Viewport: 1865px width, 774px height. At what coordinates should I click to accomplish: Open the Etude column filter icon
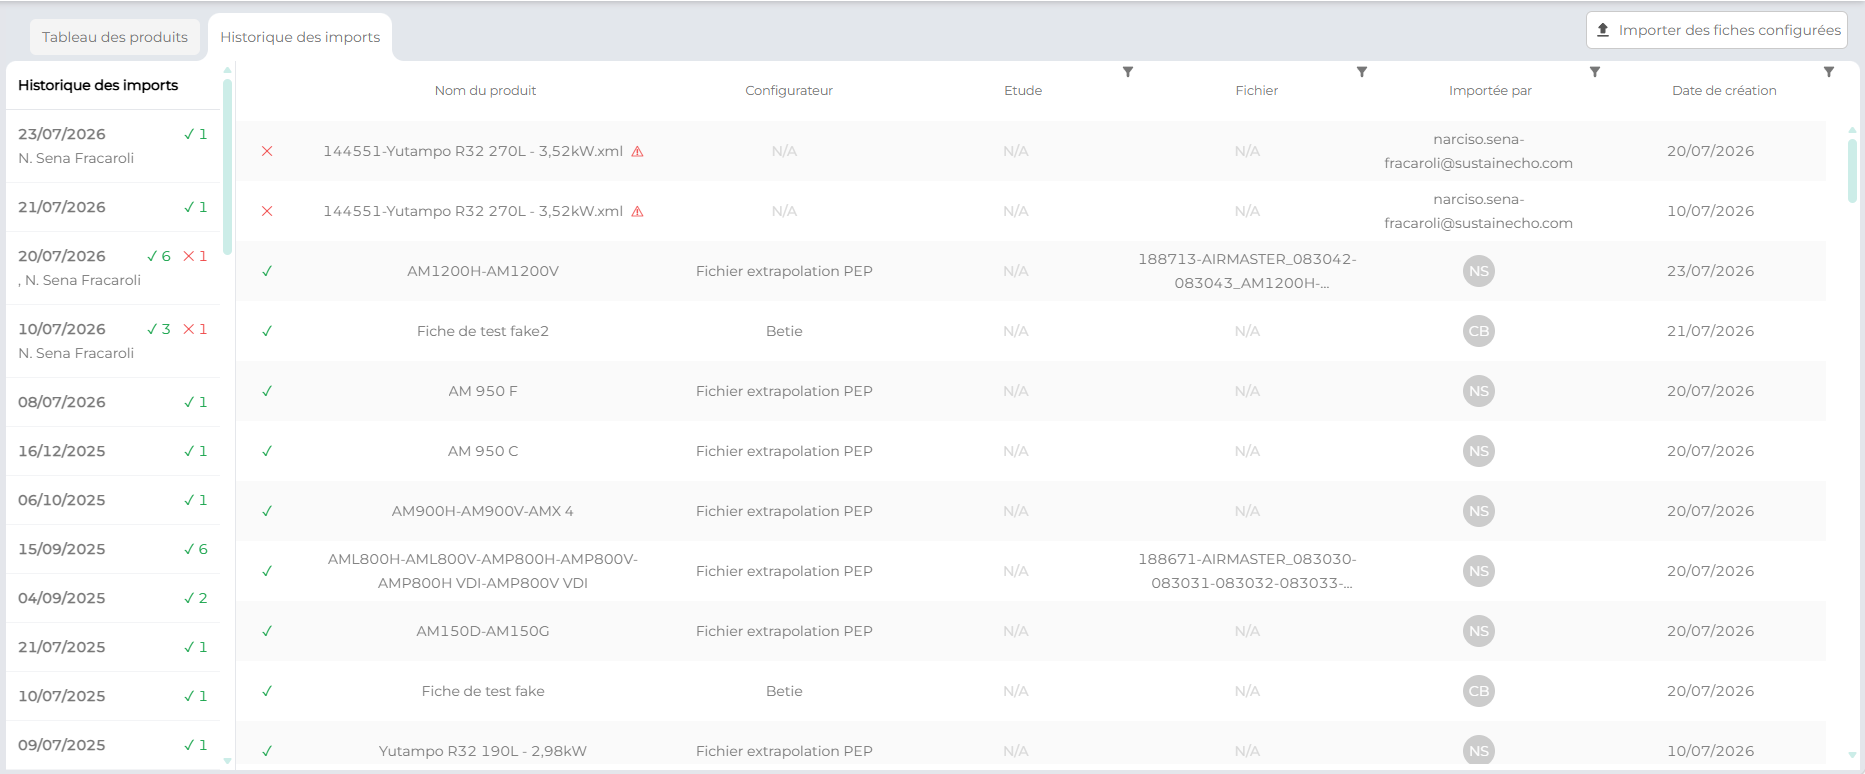pyautogui.click(x=1128, y=72)
